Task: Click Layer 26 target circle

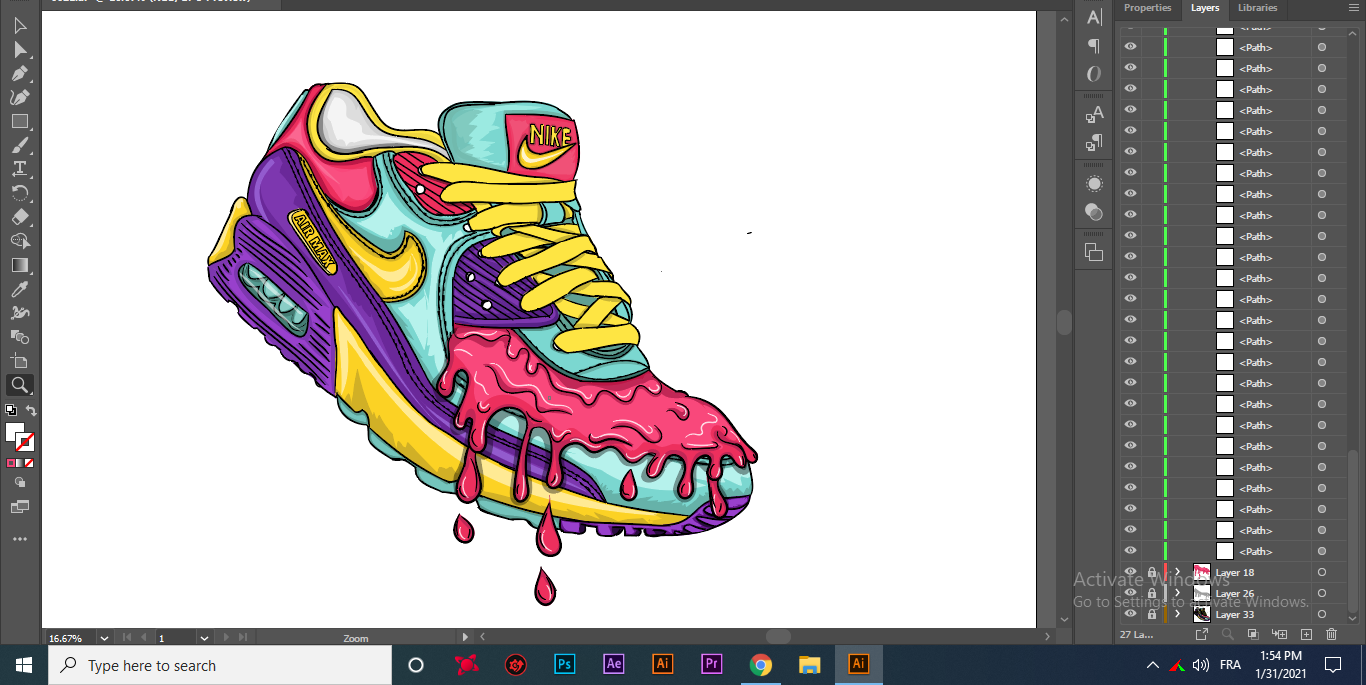Action: (x=1322, y=594)
